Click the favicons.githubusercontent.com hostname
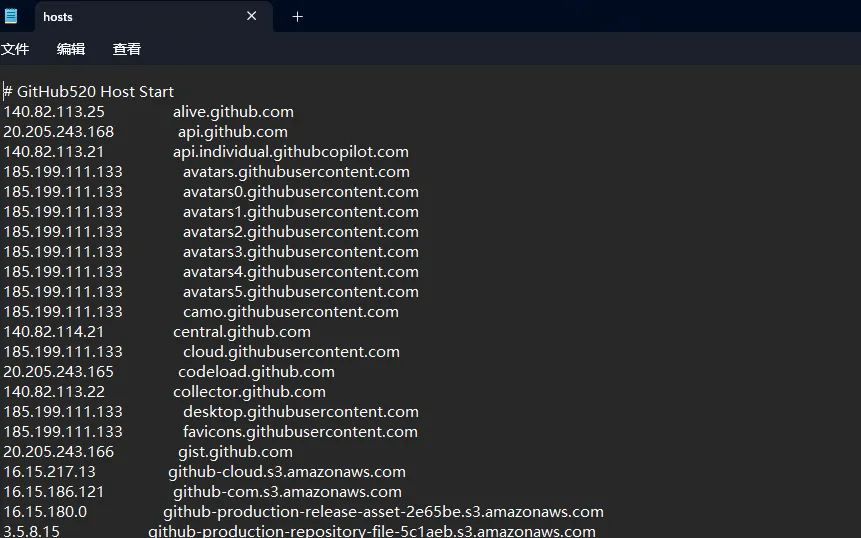Screen dimensions: 861x538 point(300,432)
